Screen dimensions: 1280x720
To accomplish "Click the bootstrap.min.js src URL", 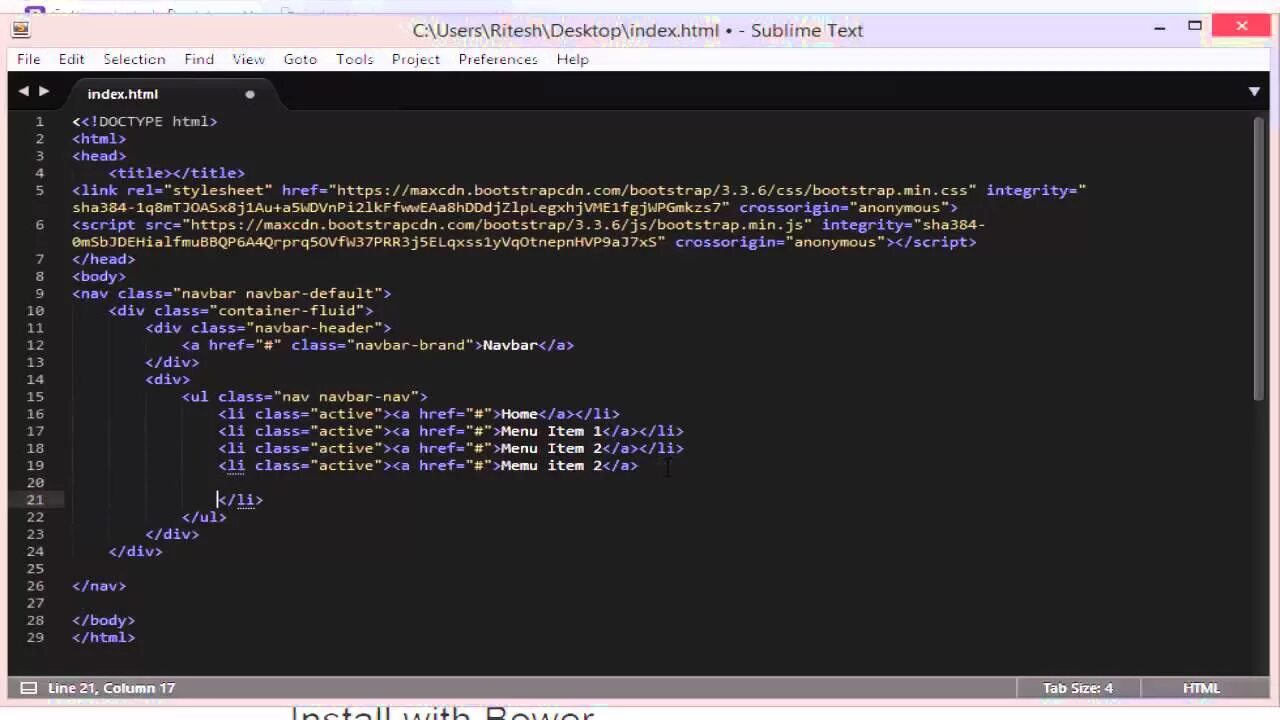I will tap(497, 225).
